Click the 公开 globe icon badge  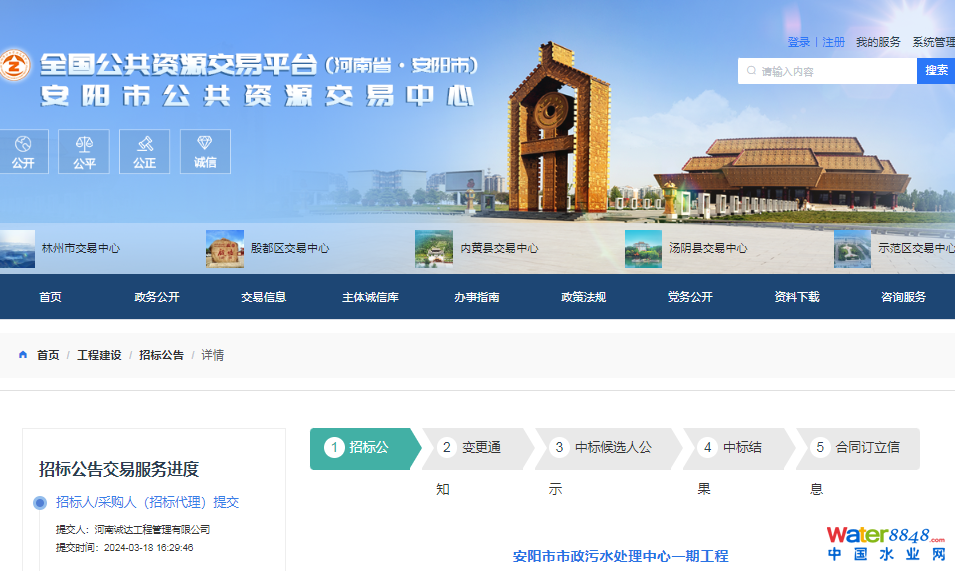coord(23,151)
